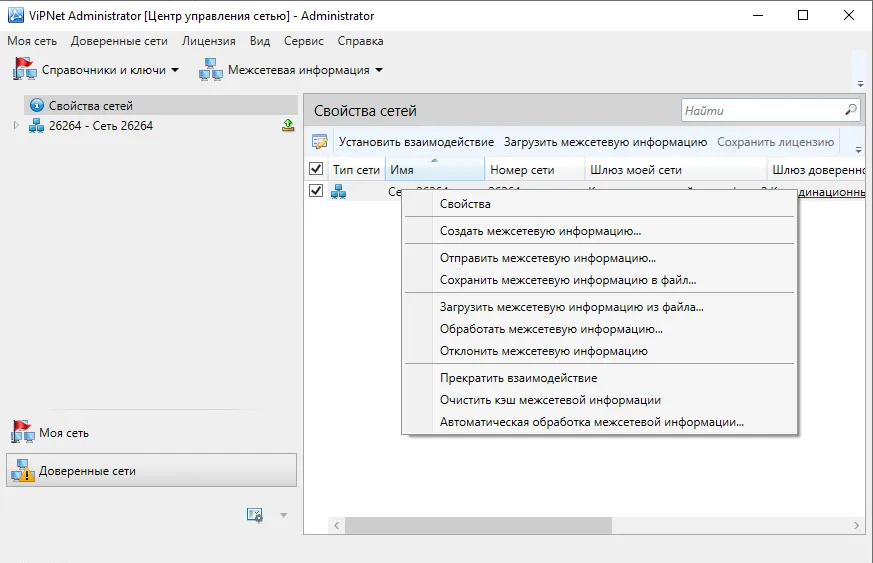The width and height of the screenshot is (873, 563).
Task: Select Прекратить взаимодействие in context menu
Action: click(599, 378)
